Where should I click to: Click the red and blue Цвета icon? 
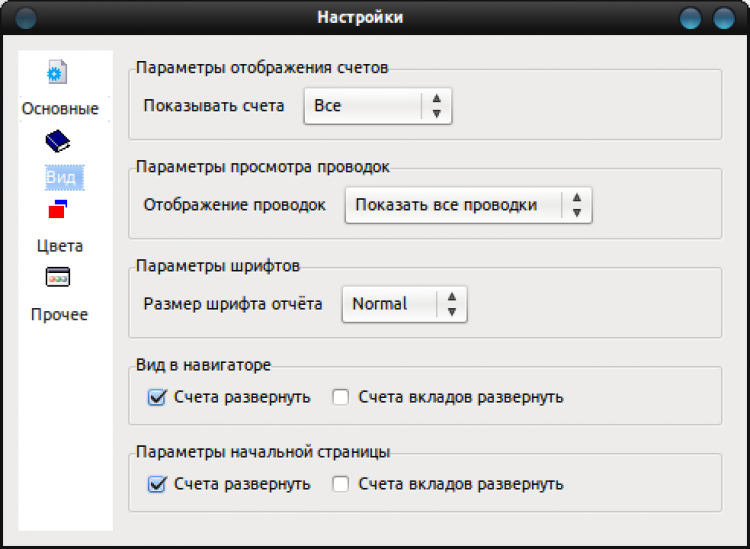pos(58,208)
